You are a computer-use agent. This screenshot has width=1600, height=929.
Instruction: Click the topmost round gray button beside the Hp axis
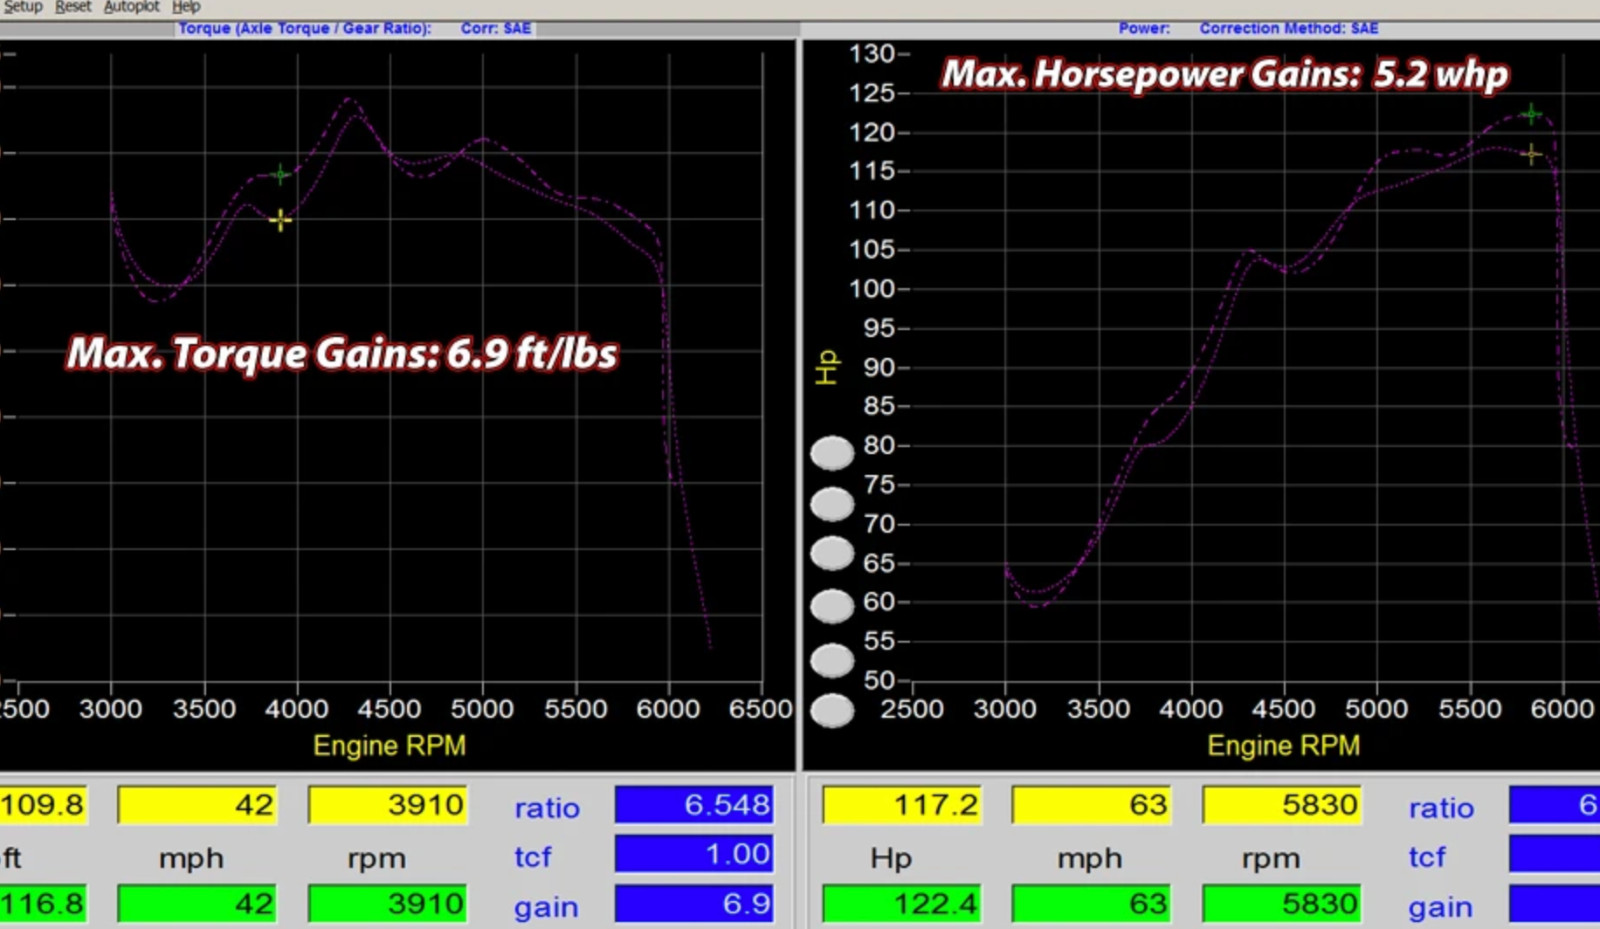832,453
